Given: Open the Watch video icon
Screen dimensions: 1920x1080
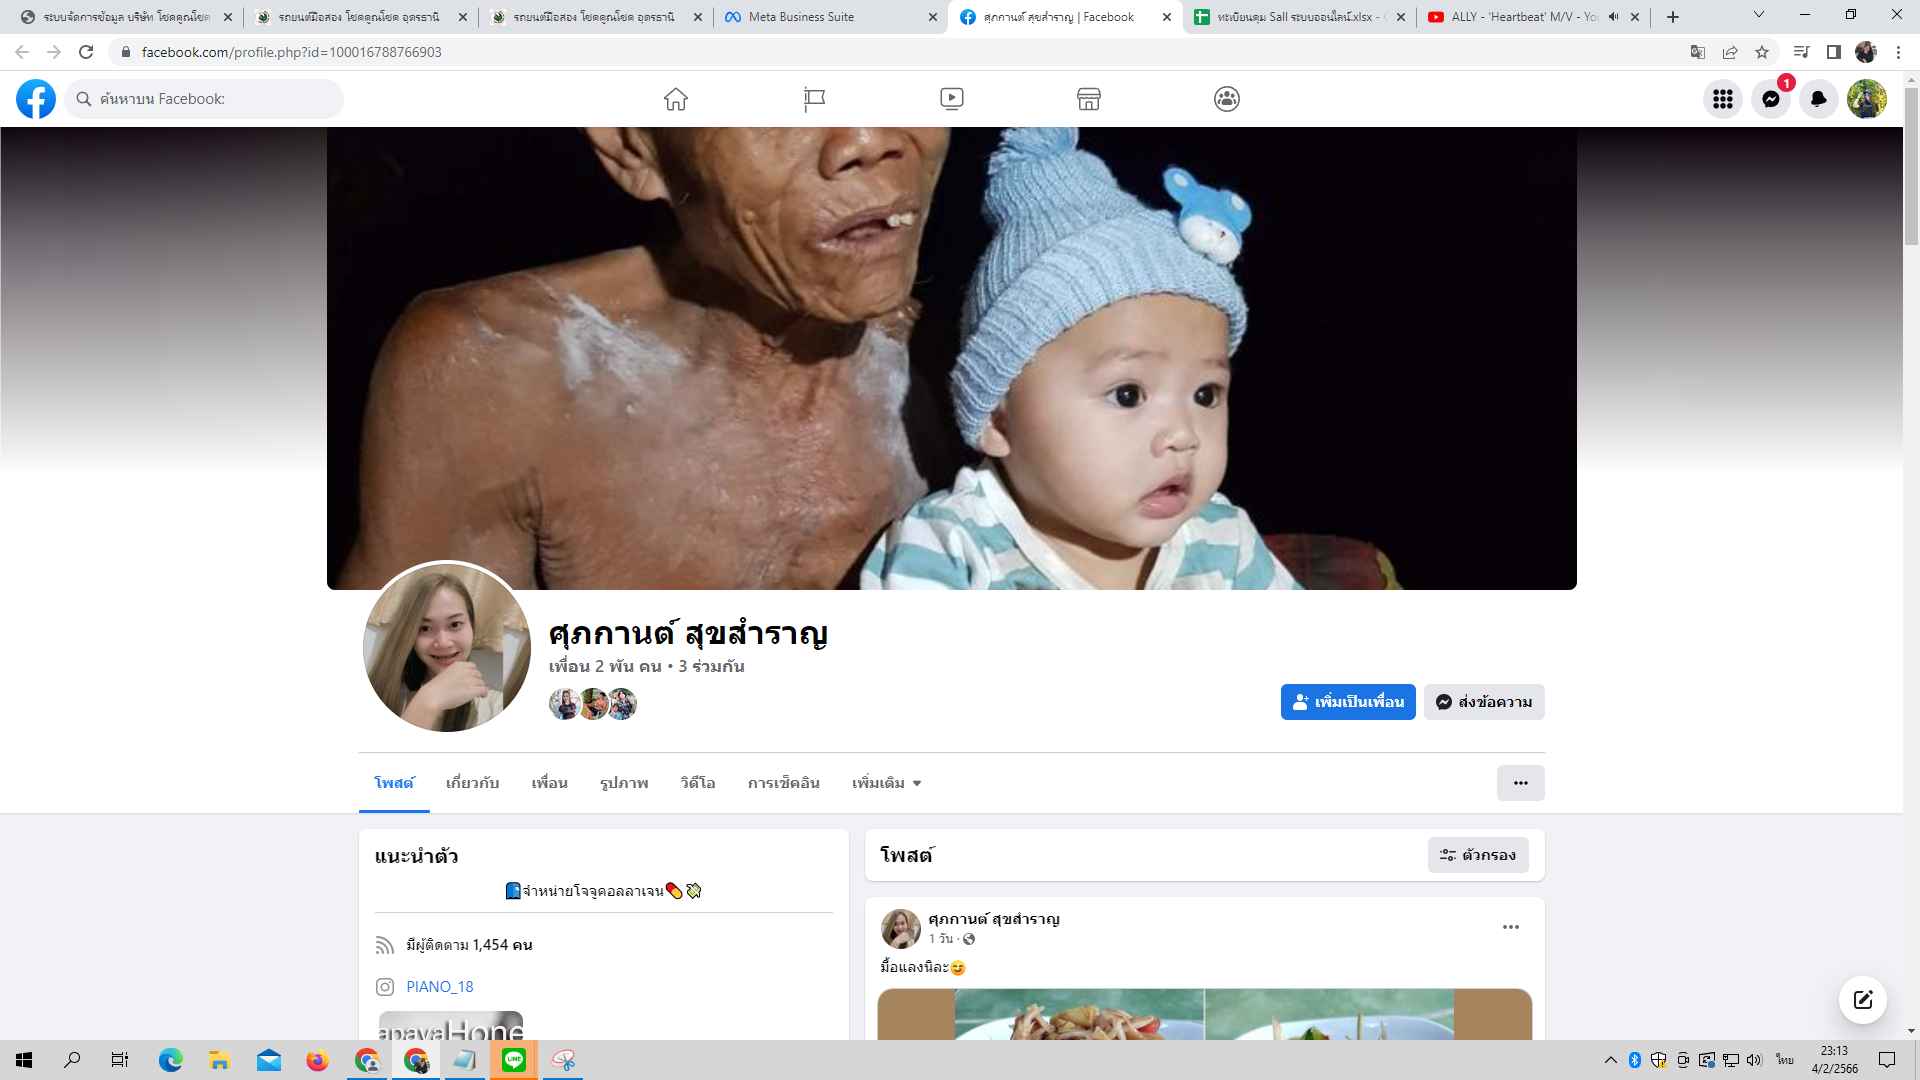Looking at the screenshot, I should click(x=952, y=99).
